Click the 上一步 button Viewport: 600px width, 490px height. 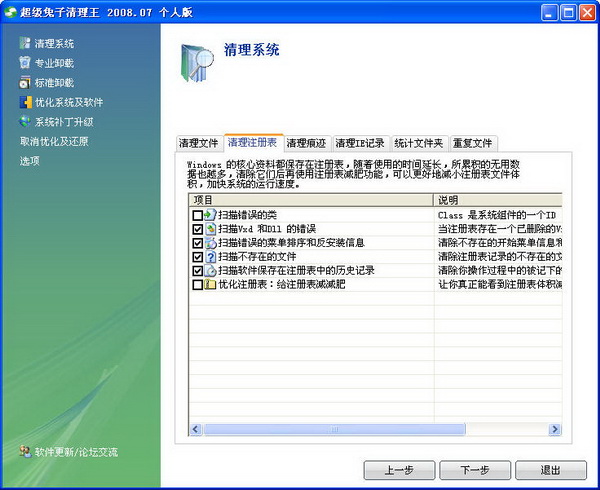(x=399, y=470)
